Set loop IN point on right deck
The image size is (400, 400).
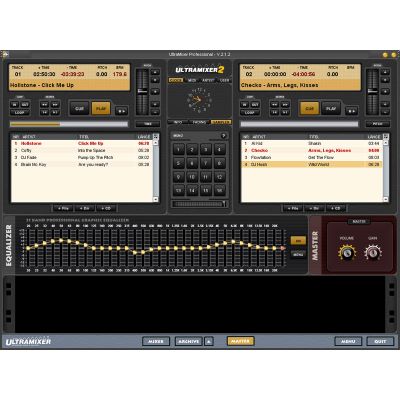245,105
